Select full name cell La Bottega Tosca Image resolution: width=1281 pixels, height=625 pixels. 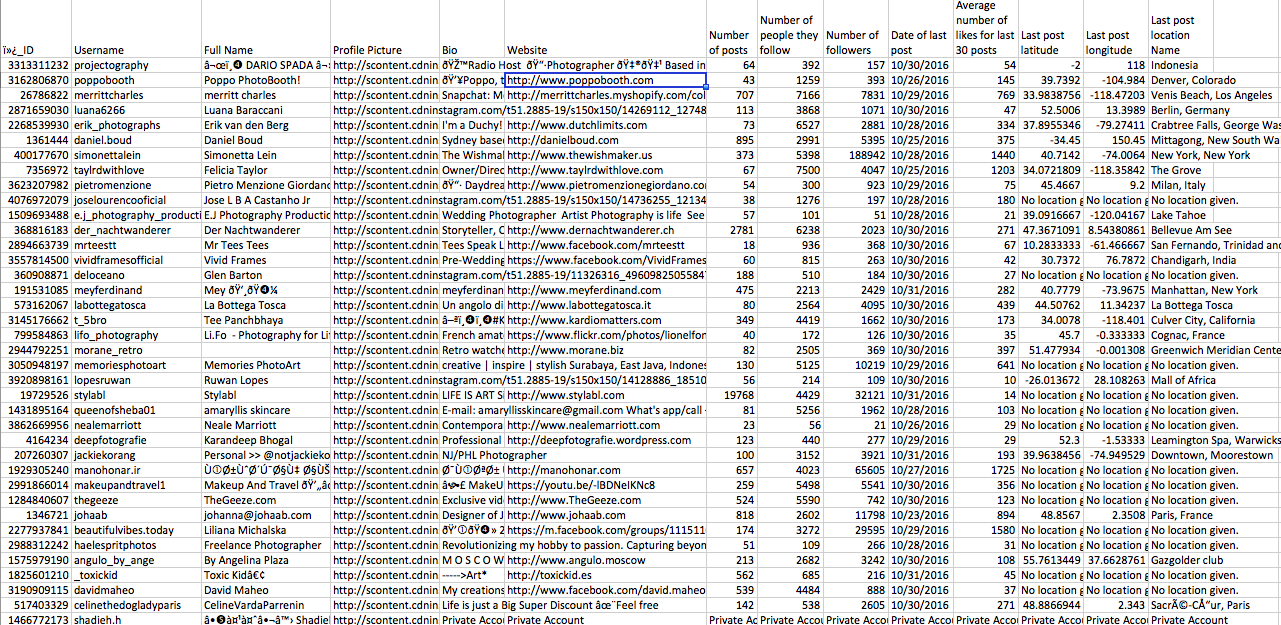265,305
